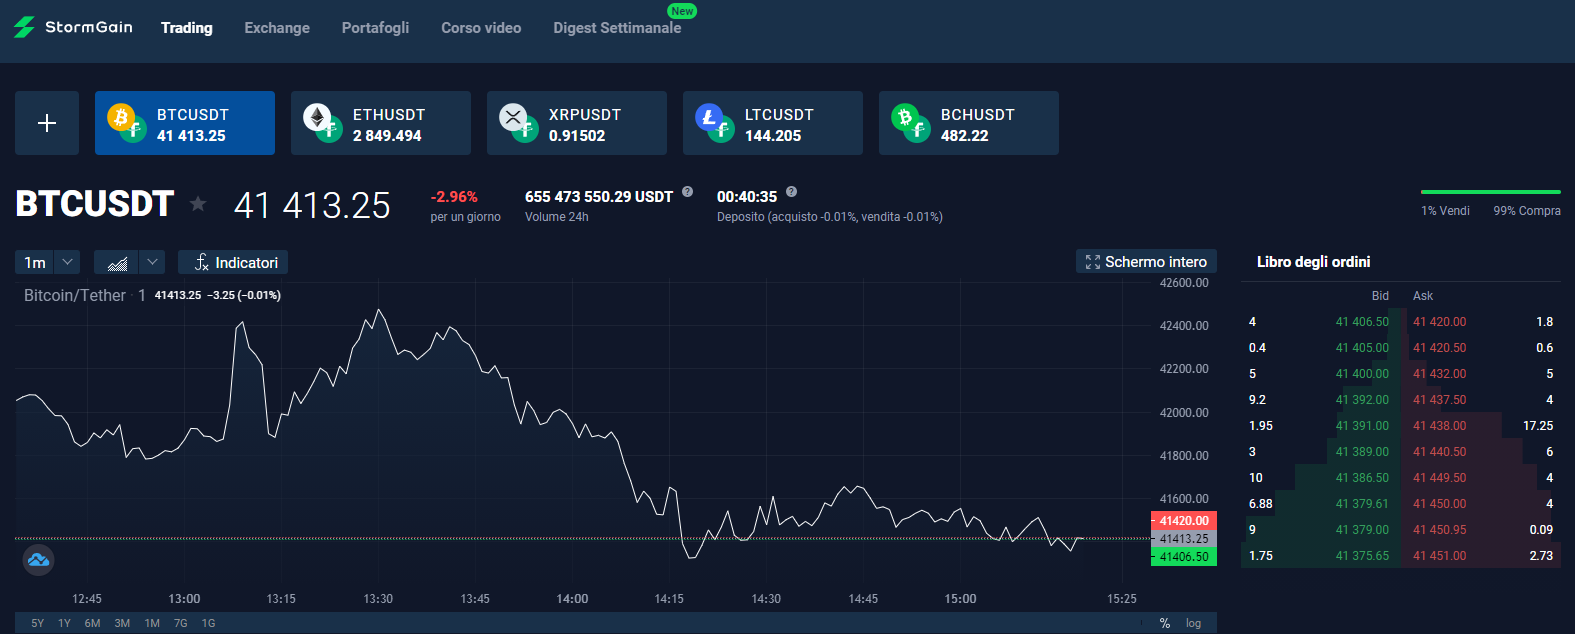The width and height of the screenshot is (1575, 634).
Task: Toggle log scale on chart
Action: pos(1193,623)
